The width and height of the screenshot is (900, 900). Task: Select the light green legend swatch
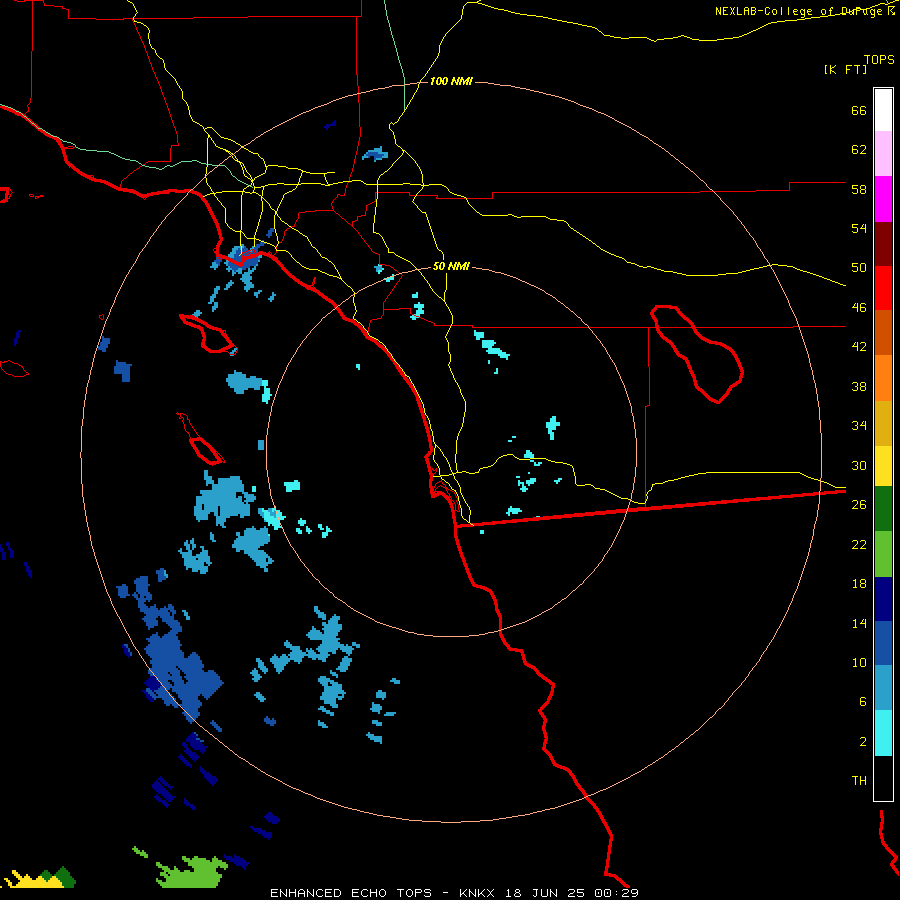883,554
